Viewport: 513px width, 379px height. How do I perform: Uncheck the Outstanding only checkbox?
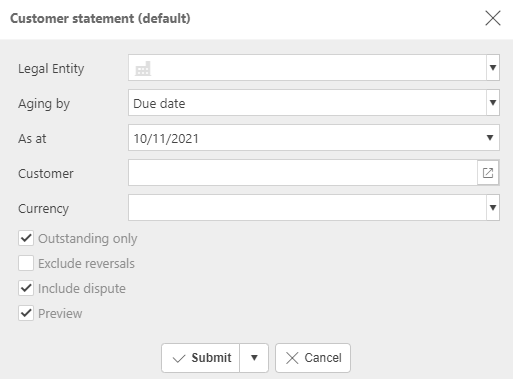coord(26,238)
